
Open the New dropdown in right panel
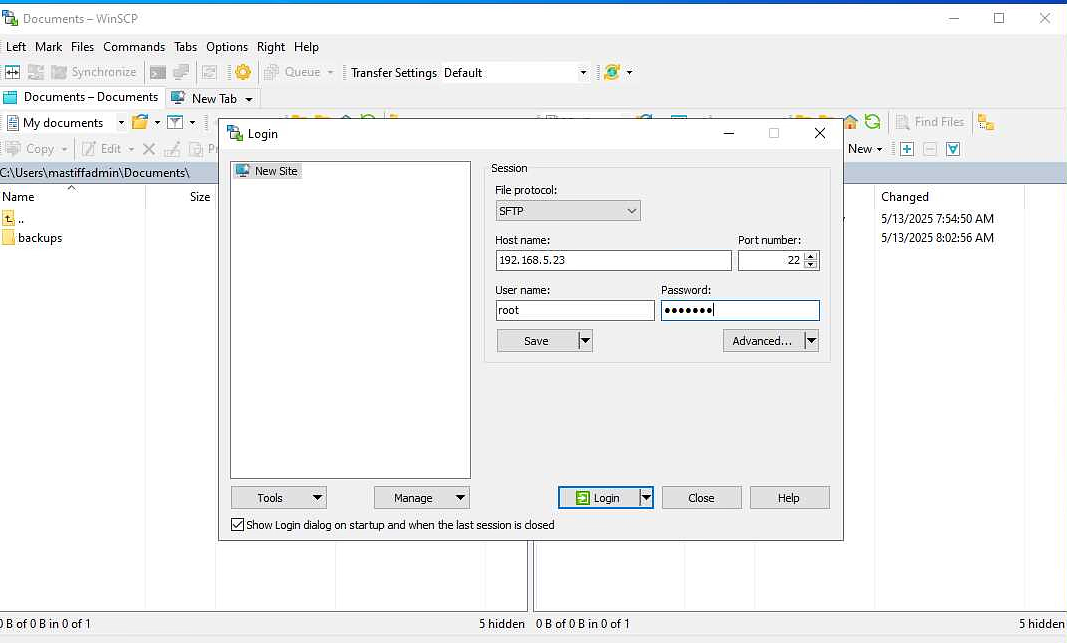[865, 149]
